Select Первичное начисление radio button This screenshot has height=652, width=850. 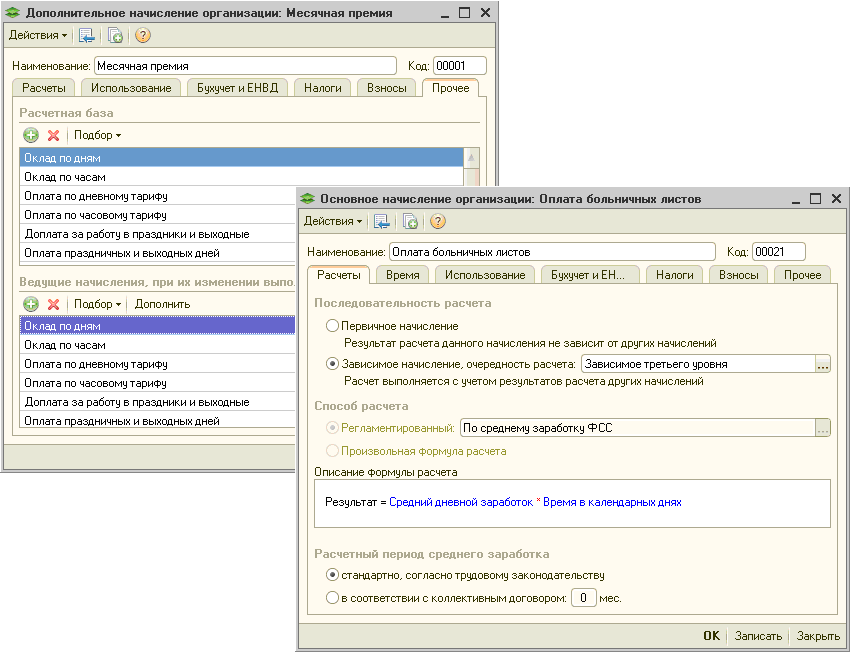coord(332,326)
